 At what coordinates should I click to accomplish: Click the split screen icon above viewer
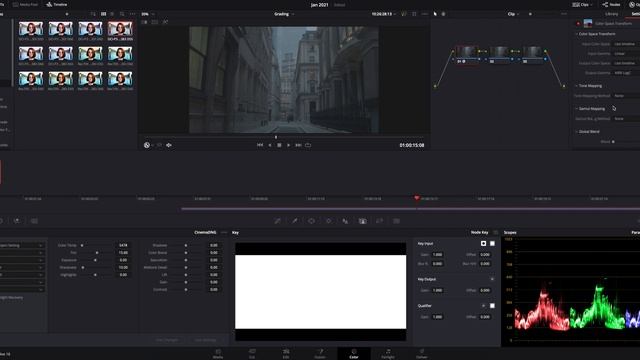pyautogui.click(x=155, y=22)
